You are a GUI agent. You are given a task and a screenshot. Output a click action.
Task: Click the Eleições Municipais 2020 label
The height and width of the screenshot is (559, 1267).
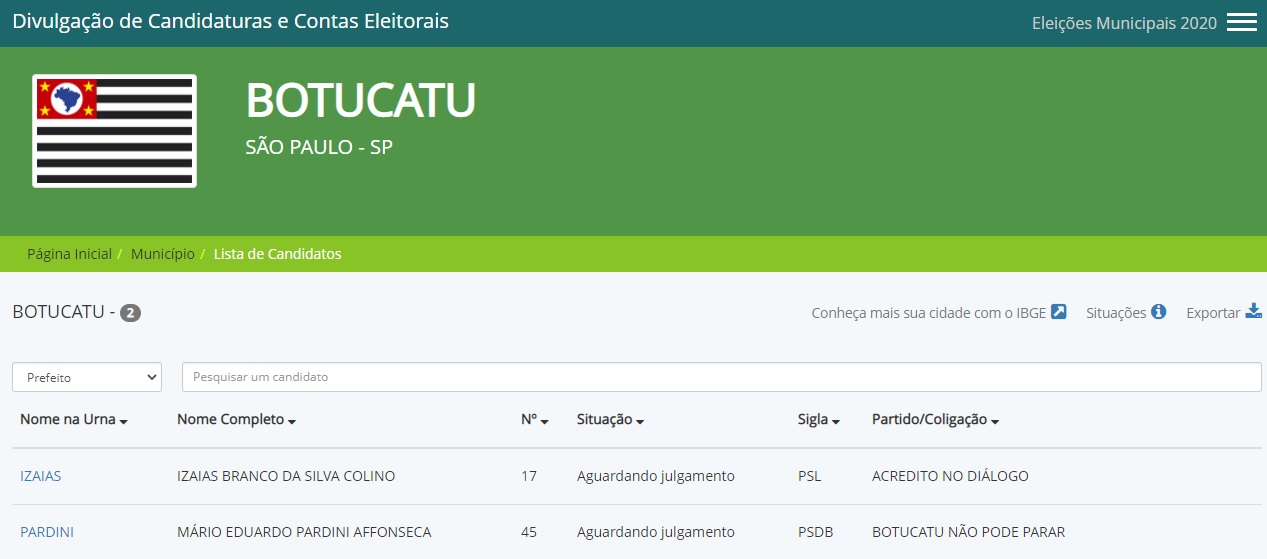pos(1124,23)
